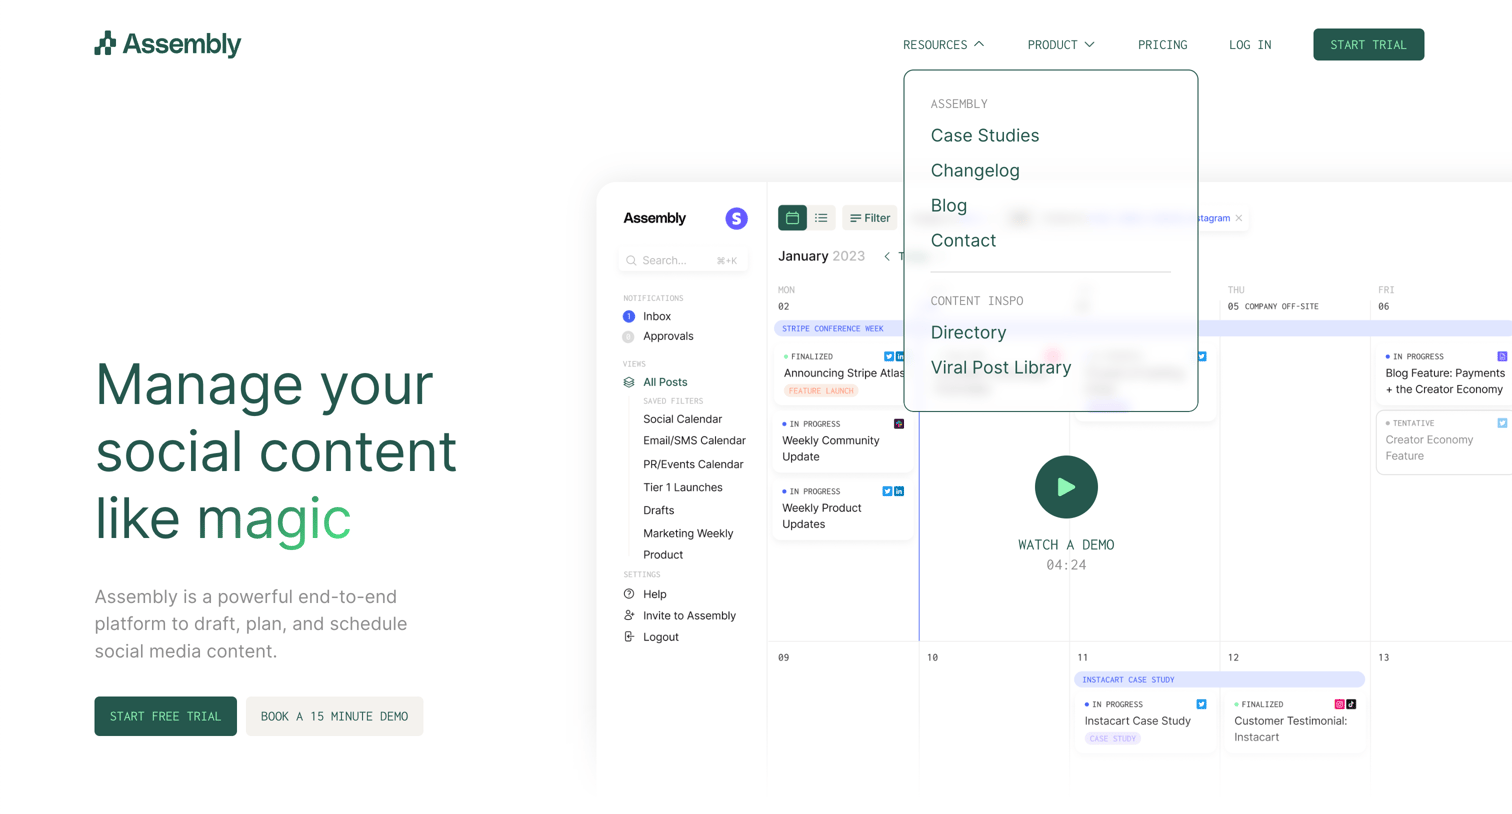Go to previous month arrow
This screenshot has width=1512, height=814.
(887, 257)
